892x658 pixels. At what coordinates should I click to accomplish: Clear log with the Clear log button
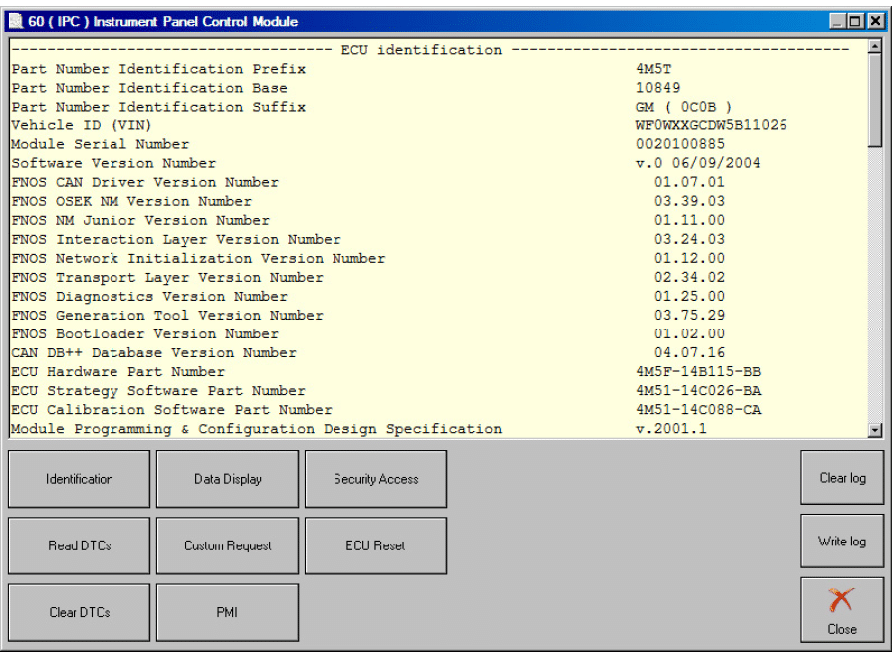pos(842,478)
